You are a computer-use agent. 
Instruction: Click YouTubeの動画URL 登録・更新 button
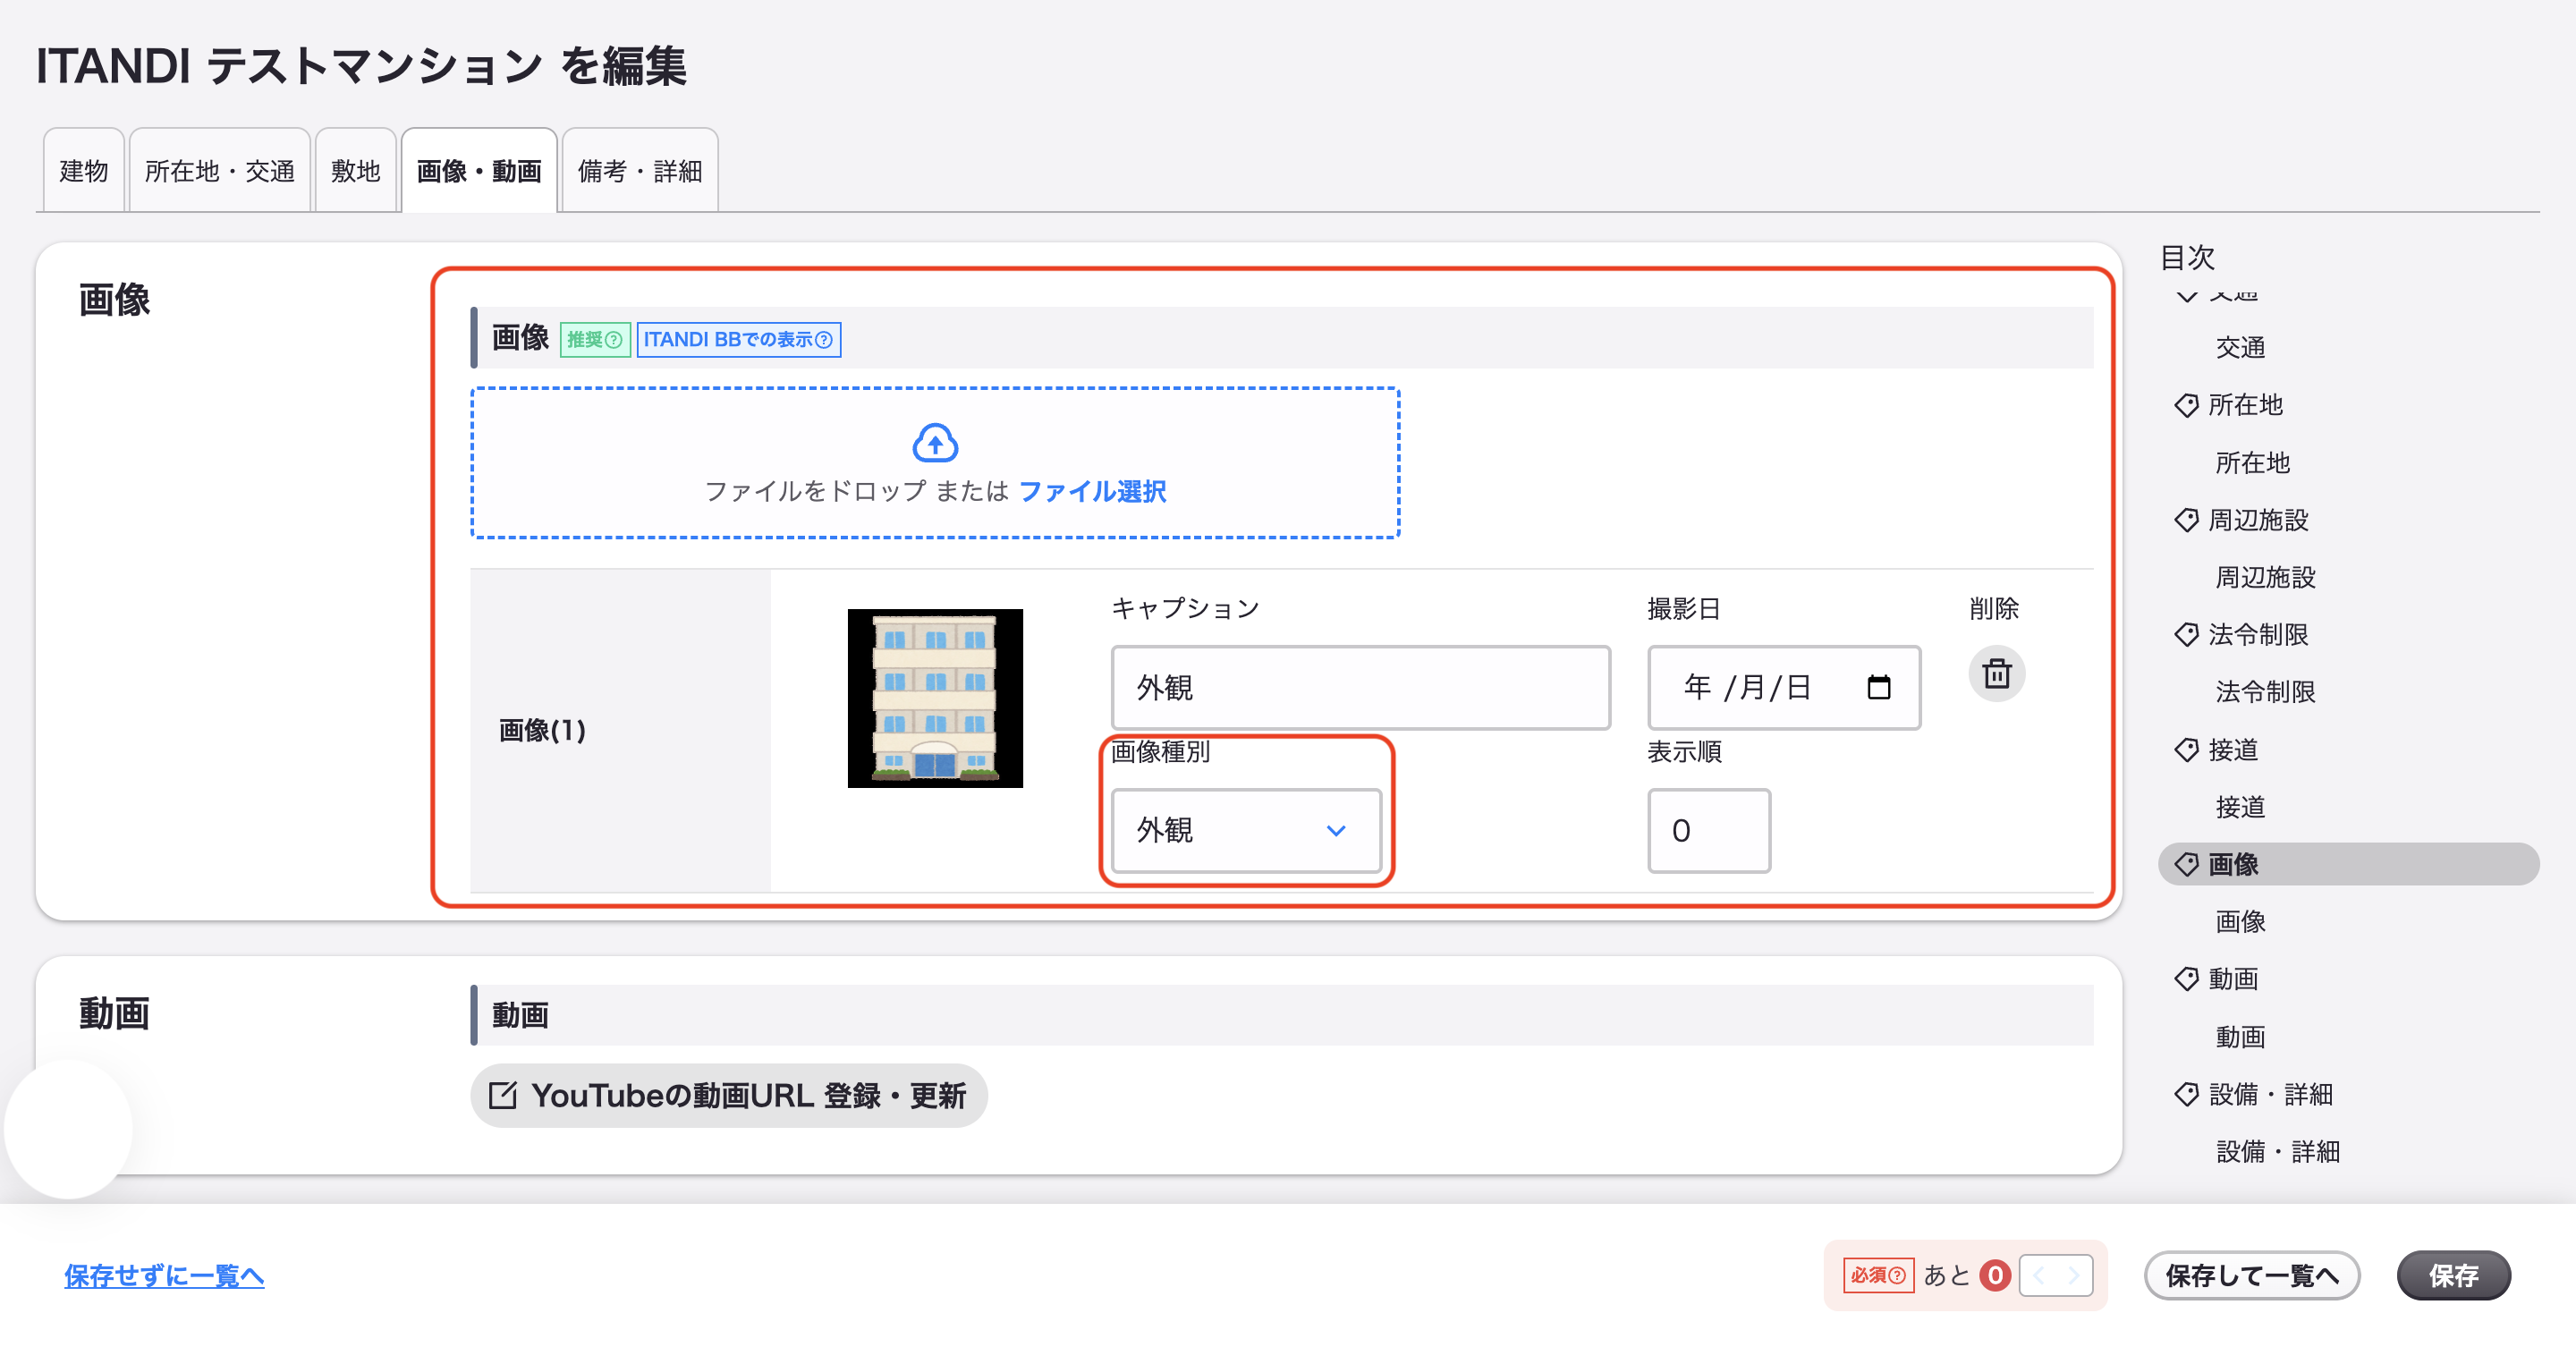click(x=729, y=1095)
